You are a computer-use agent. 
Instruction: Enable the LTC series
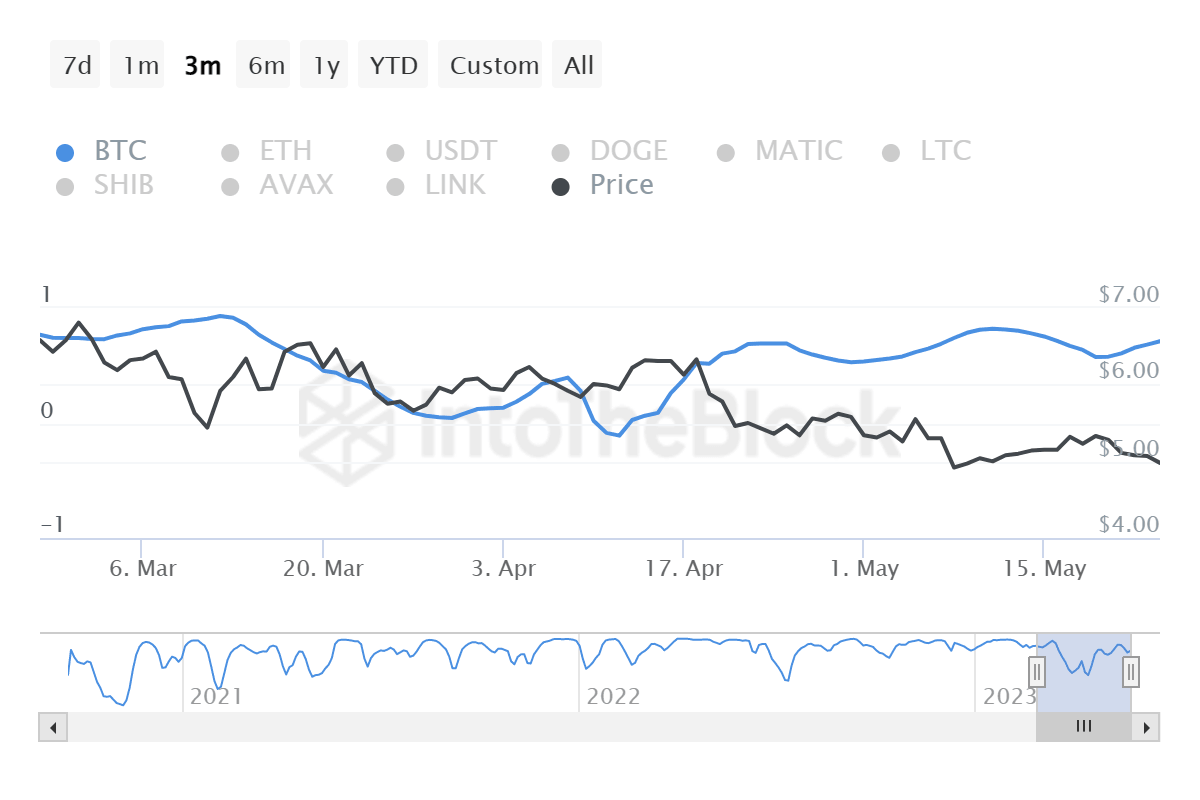click(944, 151)
